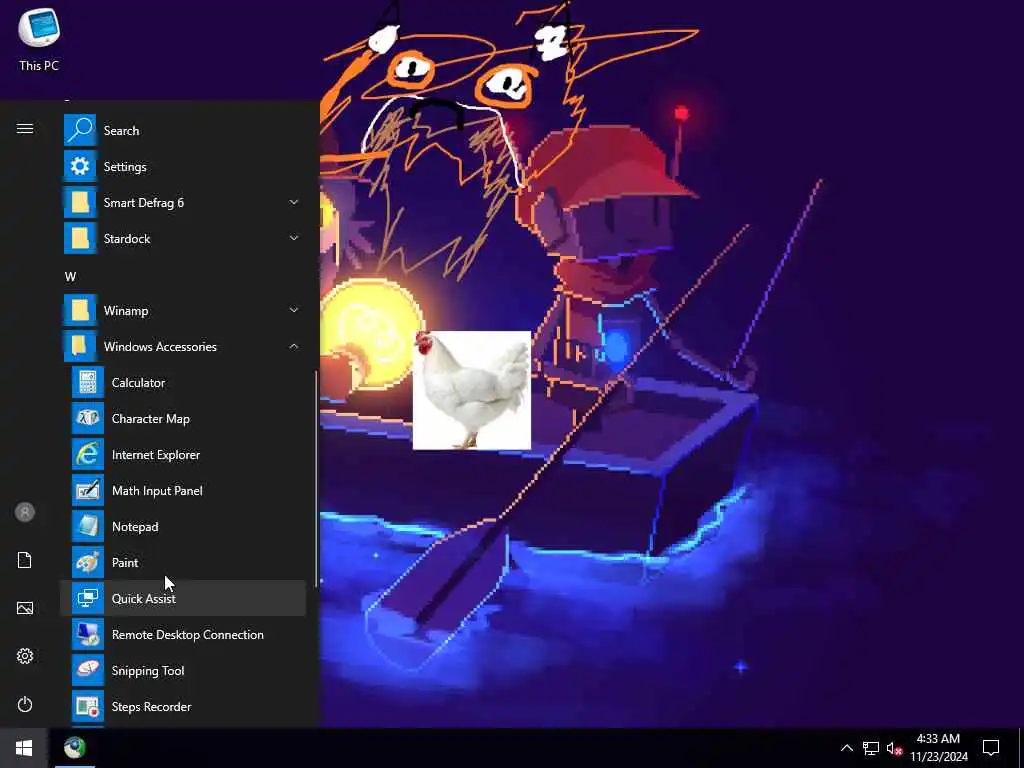
Task: Open the Snipping Tool icon
Action: (x=88, y=671)
